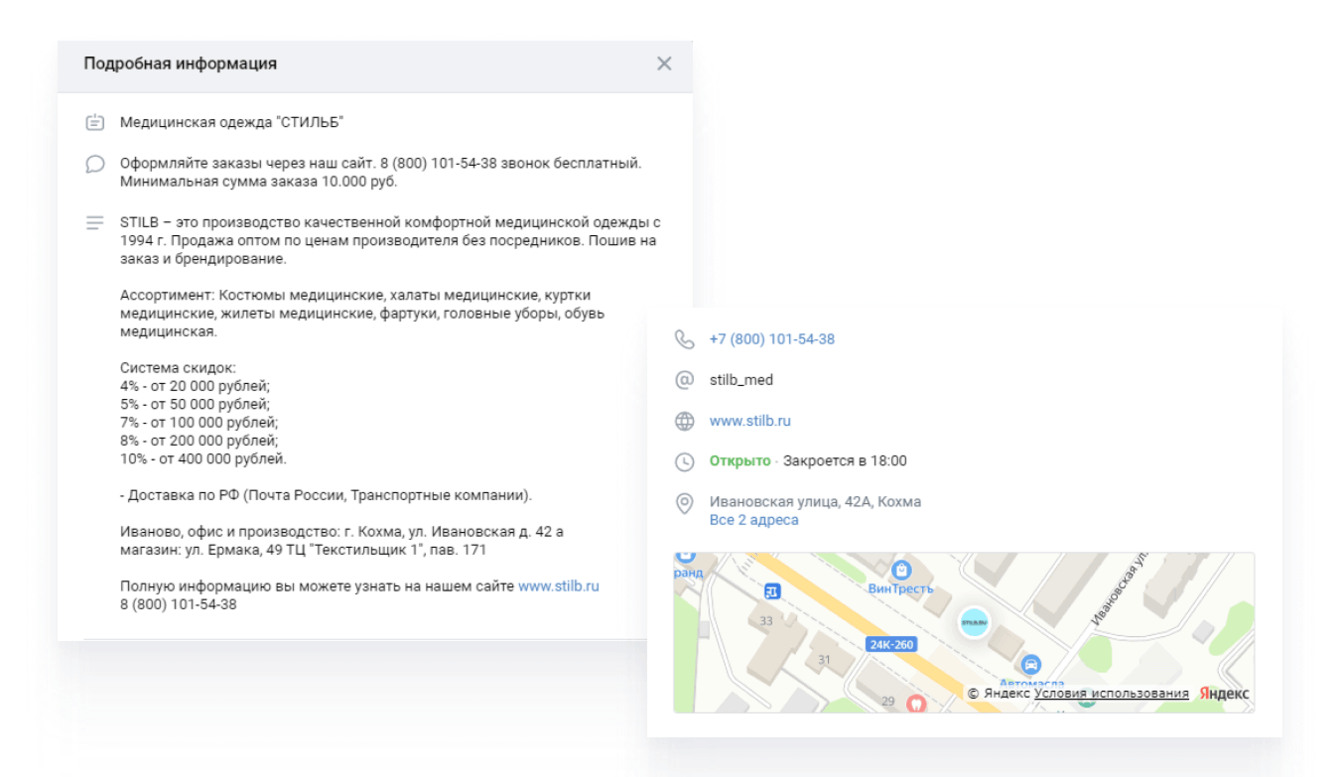Image resolution: width=1340 pixels, height=777 pixels.
Task: Click building number 31 on the map
Action: click(825, 660)
